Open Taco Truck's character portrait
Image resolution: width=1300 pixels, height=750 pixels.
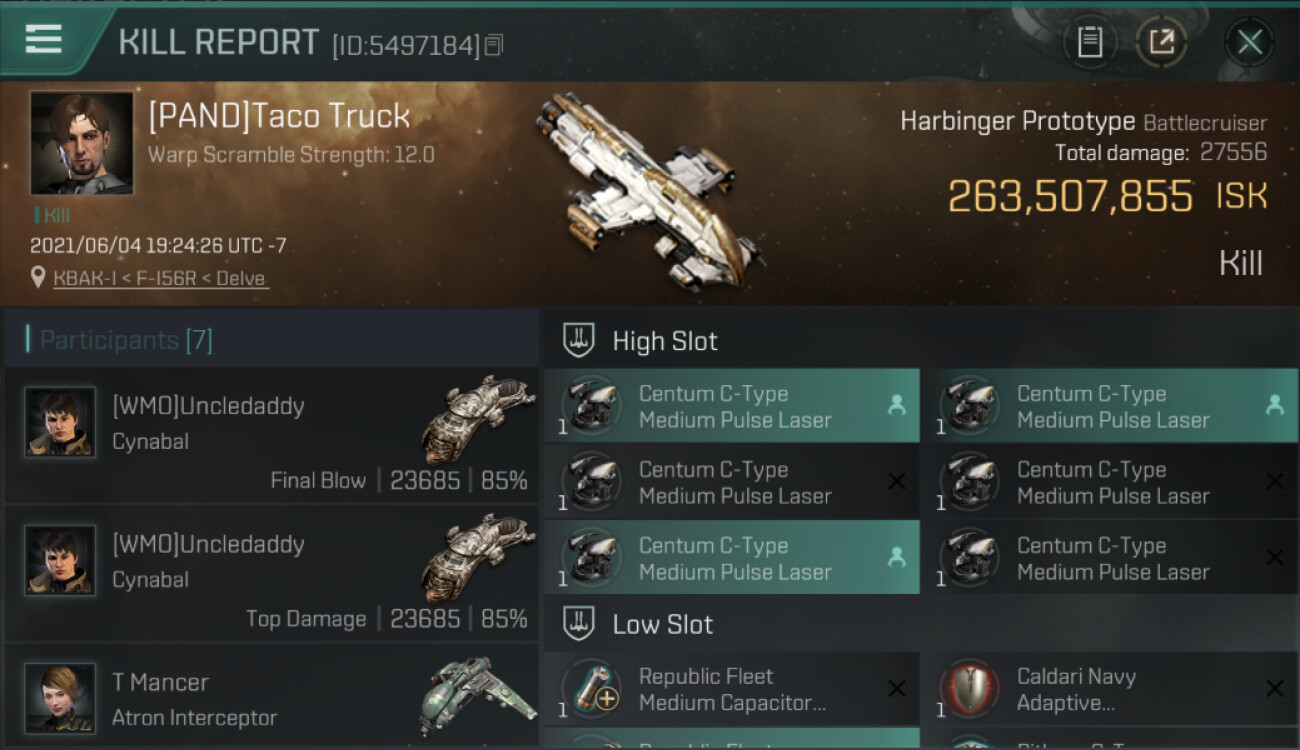(x=81, y=143)
